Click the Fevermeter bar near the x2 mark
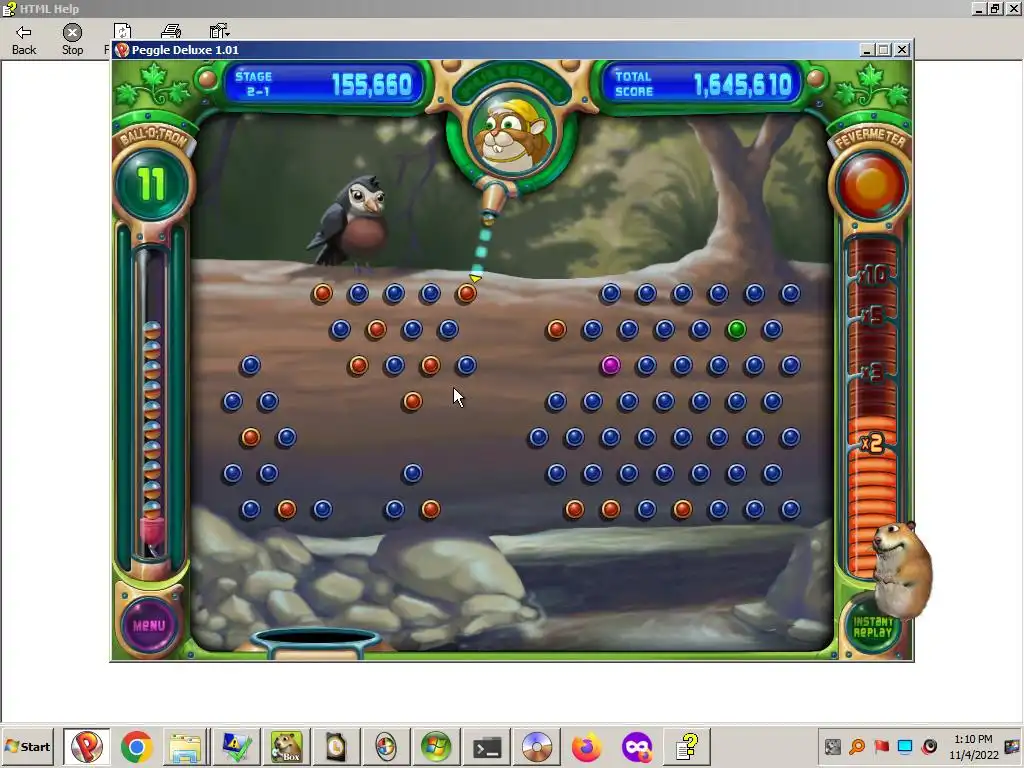Image resolution: width=1024 pixels, height=768 pixels. [872, 443]
